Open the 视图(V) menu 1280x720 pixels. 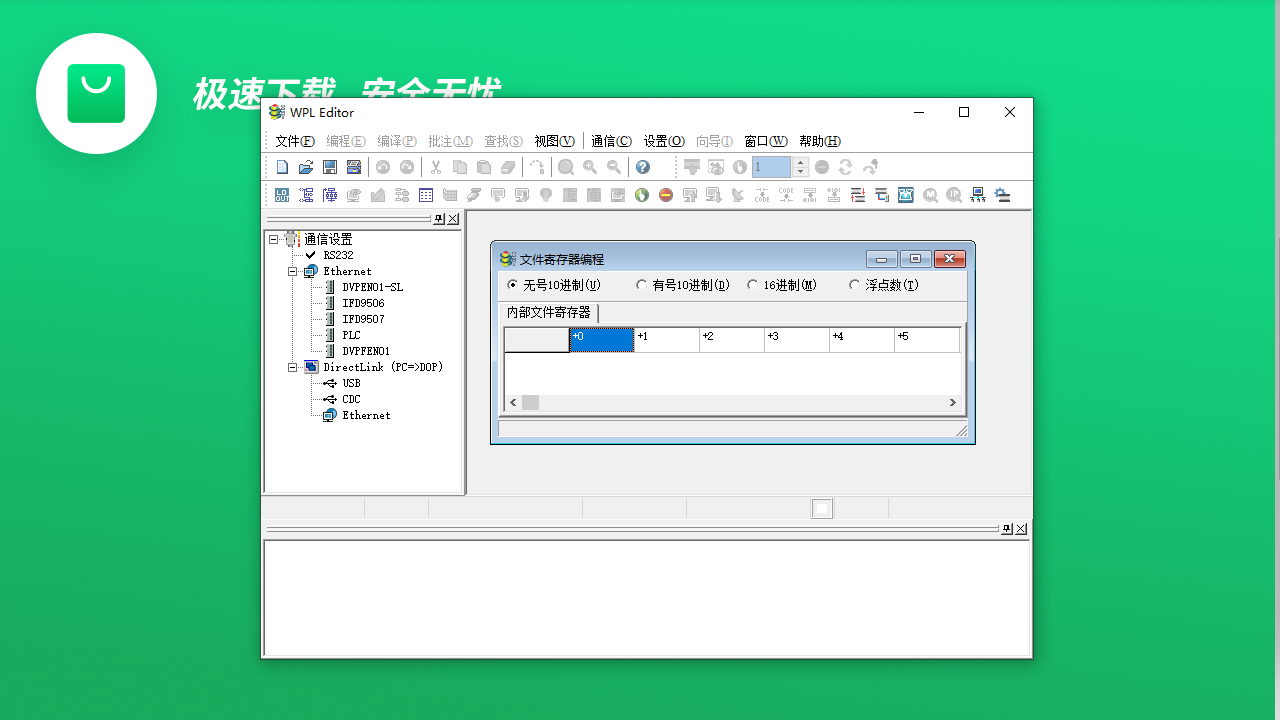coord(554,141)
